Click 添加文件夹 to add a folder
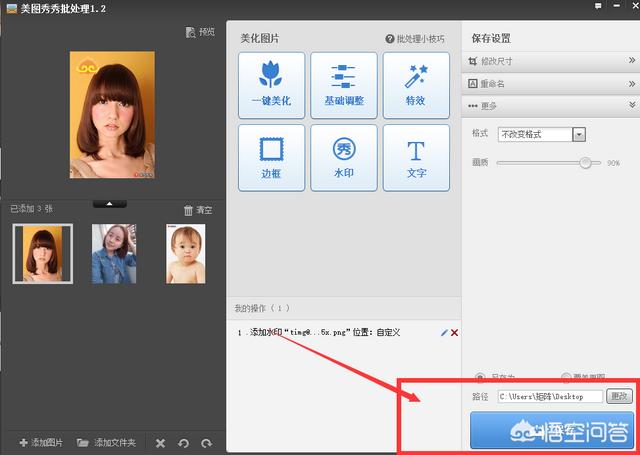Screen dimensions: 640x455 pyautogui.click(x=106, y=442)
